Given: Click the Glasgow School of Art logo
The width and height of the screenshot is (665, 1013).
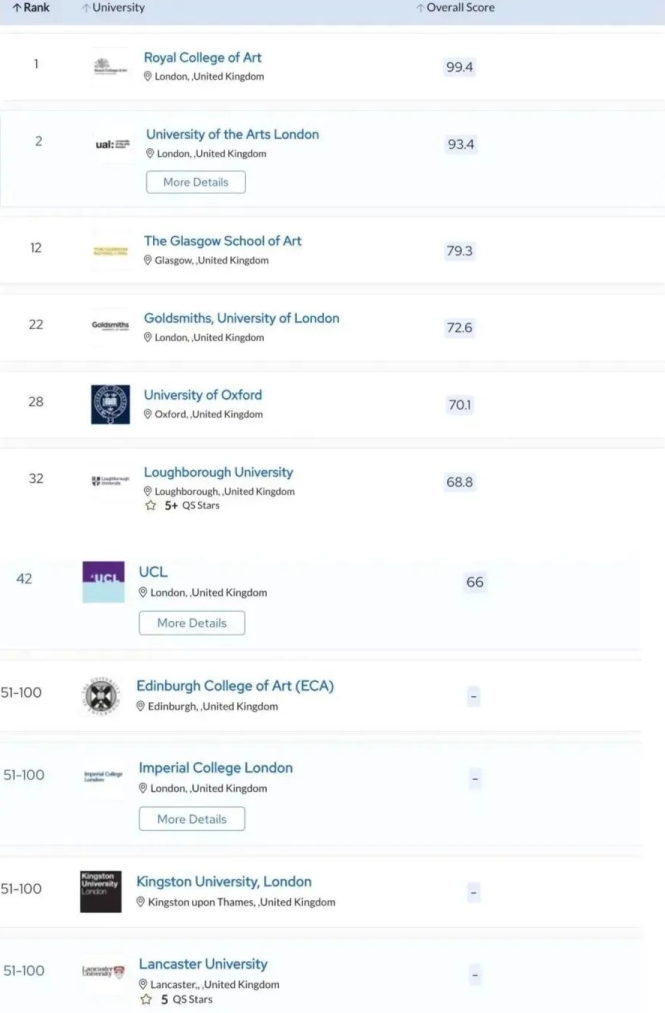Looking at the screenshot, I should point(110,250).
